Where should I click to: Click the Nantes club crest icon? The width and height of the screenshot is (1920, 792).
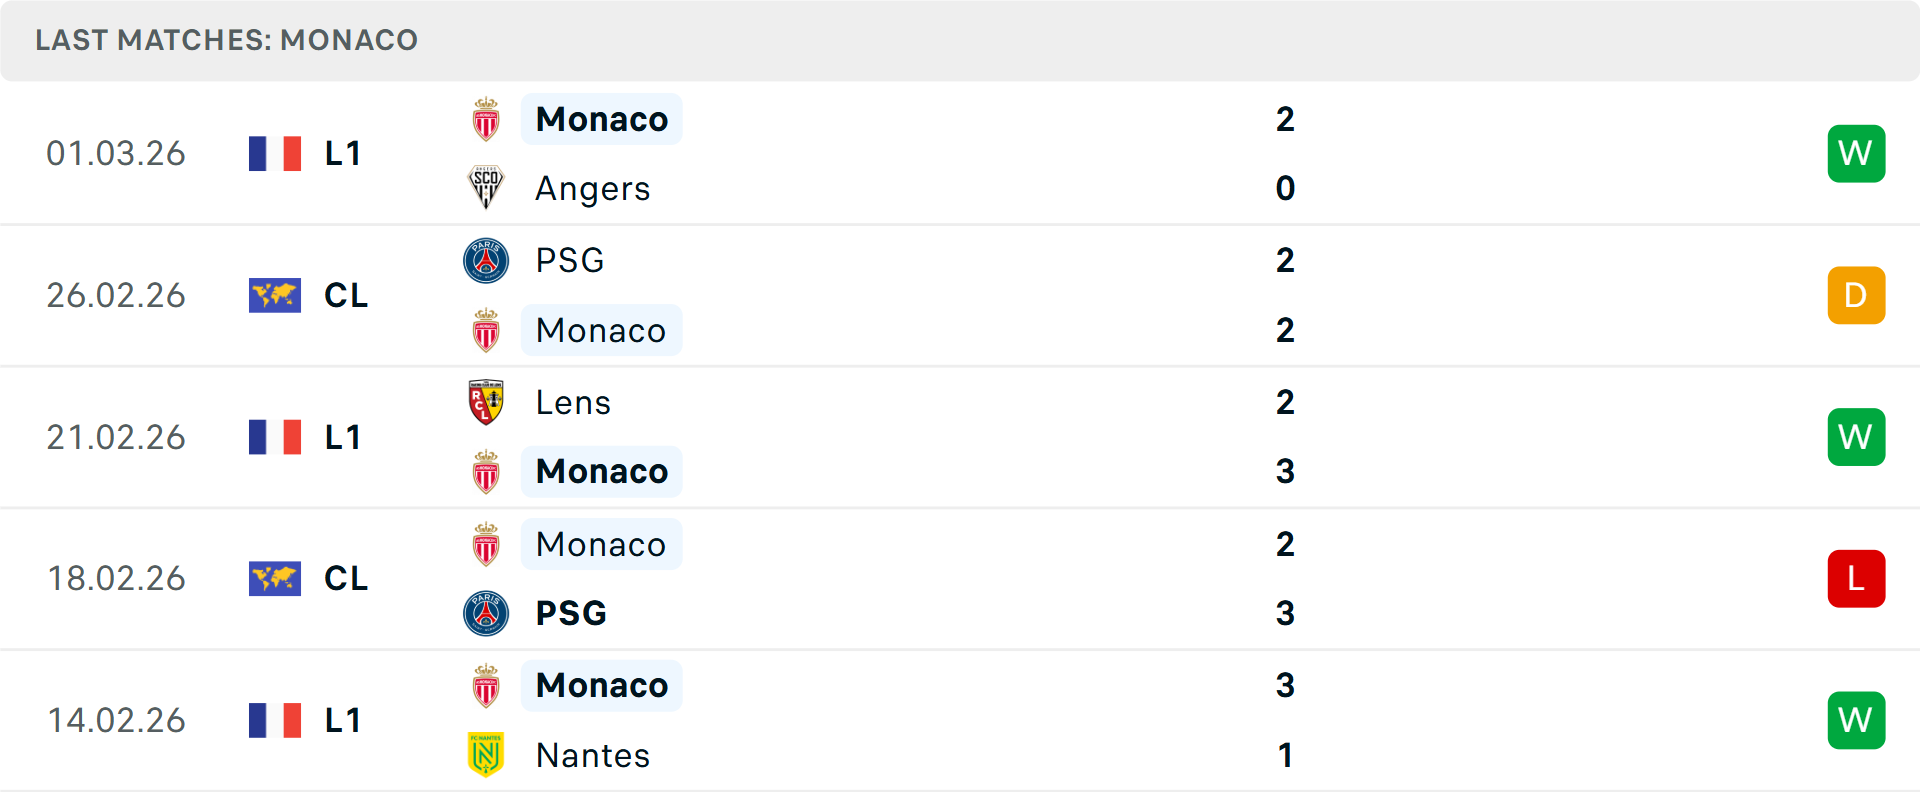486,755
